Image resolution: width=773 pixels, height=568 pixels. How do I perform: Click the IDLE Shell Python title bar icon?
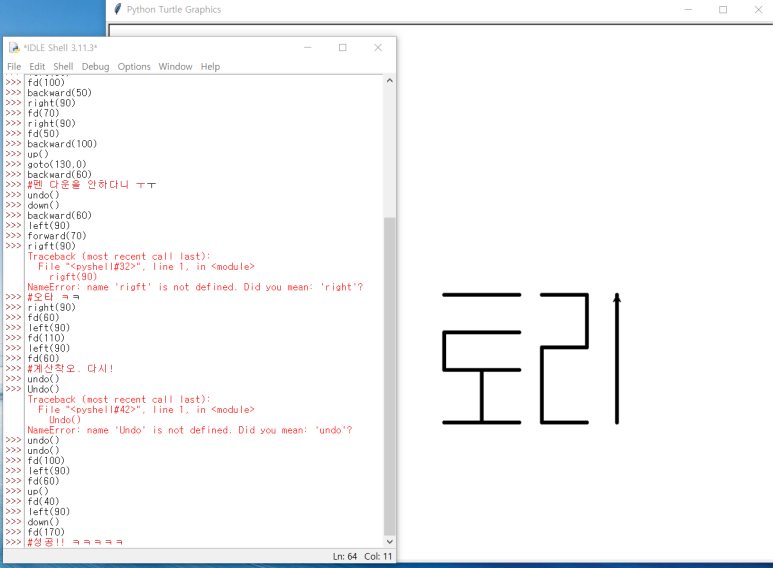pyautogui.click(x=14, y=48)
